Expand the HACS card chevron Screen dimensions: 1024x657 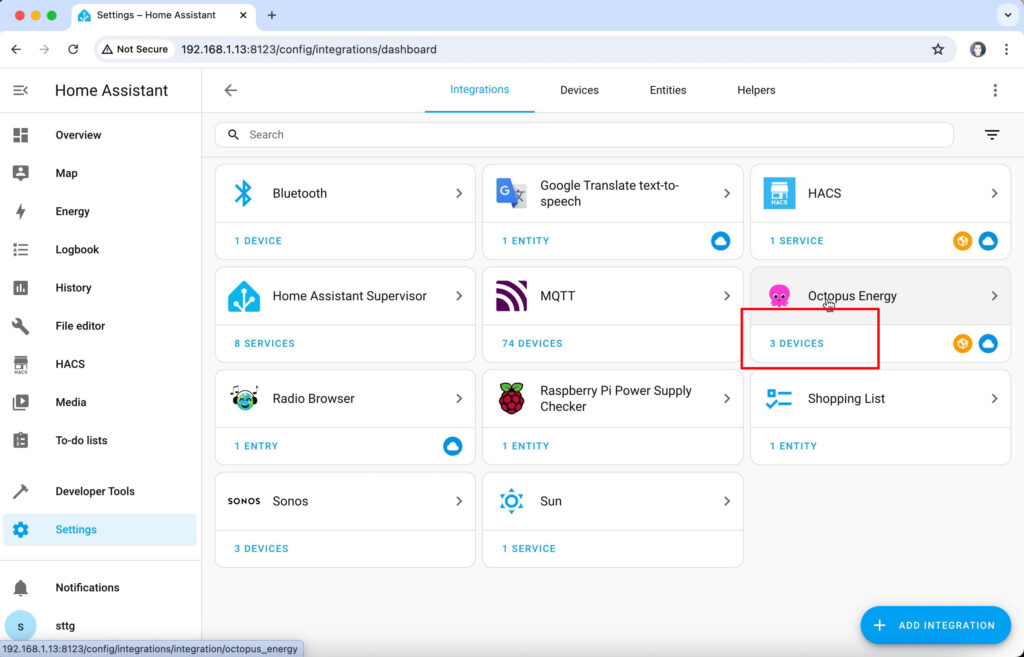(x=995, y=193)
